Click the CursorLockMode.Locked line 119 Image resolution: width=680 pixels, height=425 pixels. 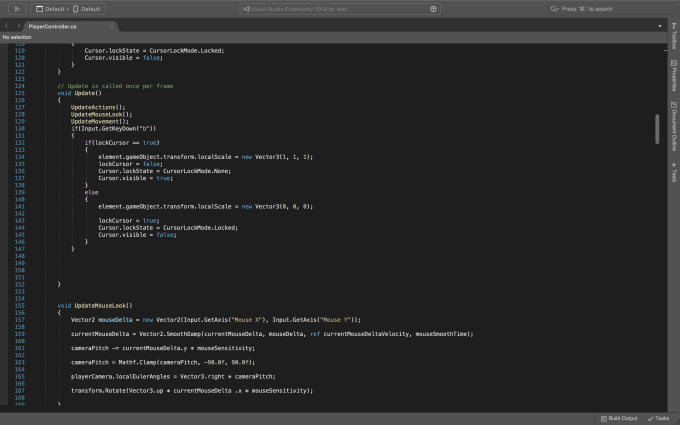click(x=154, y=51)
